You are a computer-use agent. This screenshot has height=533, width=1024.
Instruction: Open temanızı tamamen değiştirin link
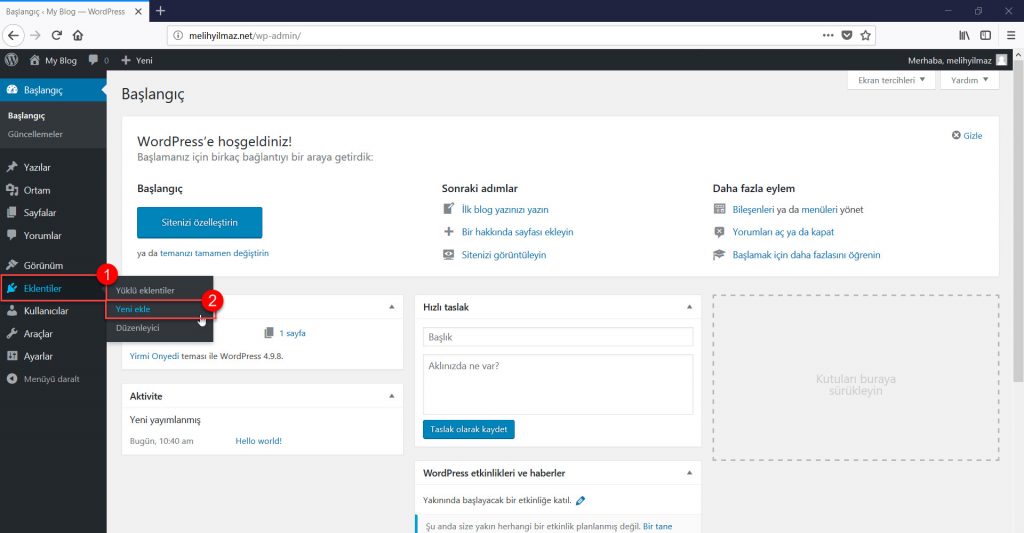point(214,253)
